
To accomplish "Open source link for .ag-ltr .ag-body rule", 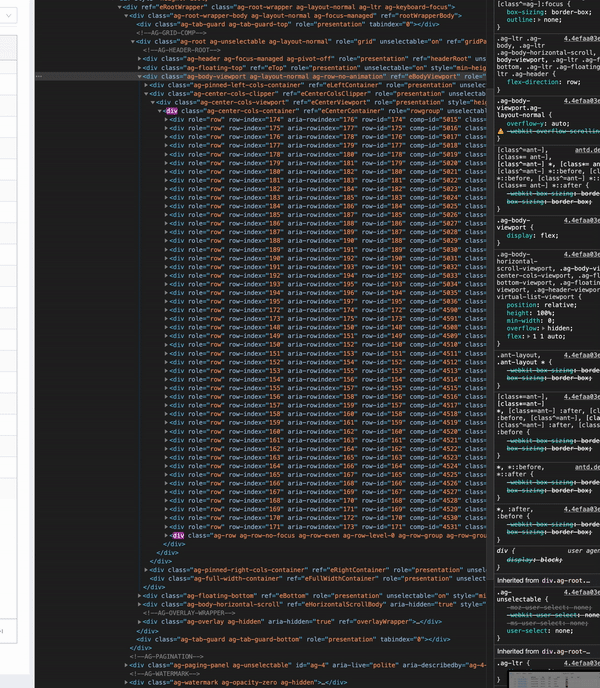I will 582,39.
